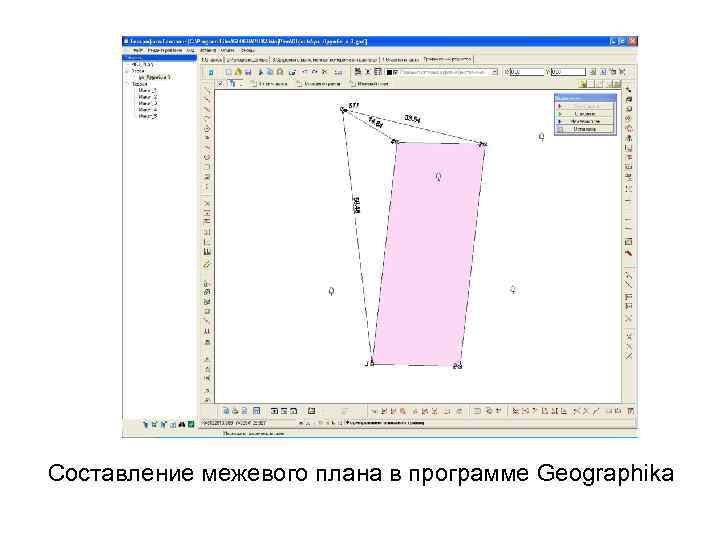Click the red tool icon in right toolbar

click(x=629, y=253)
